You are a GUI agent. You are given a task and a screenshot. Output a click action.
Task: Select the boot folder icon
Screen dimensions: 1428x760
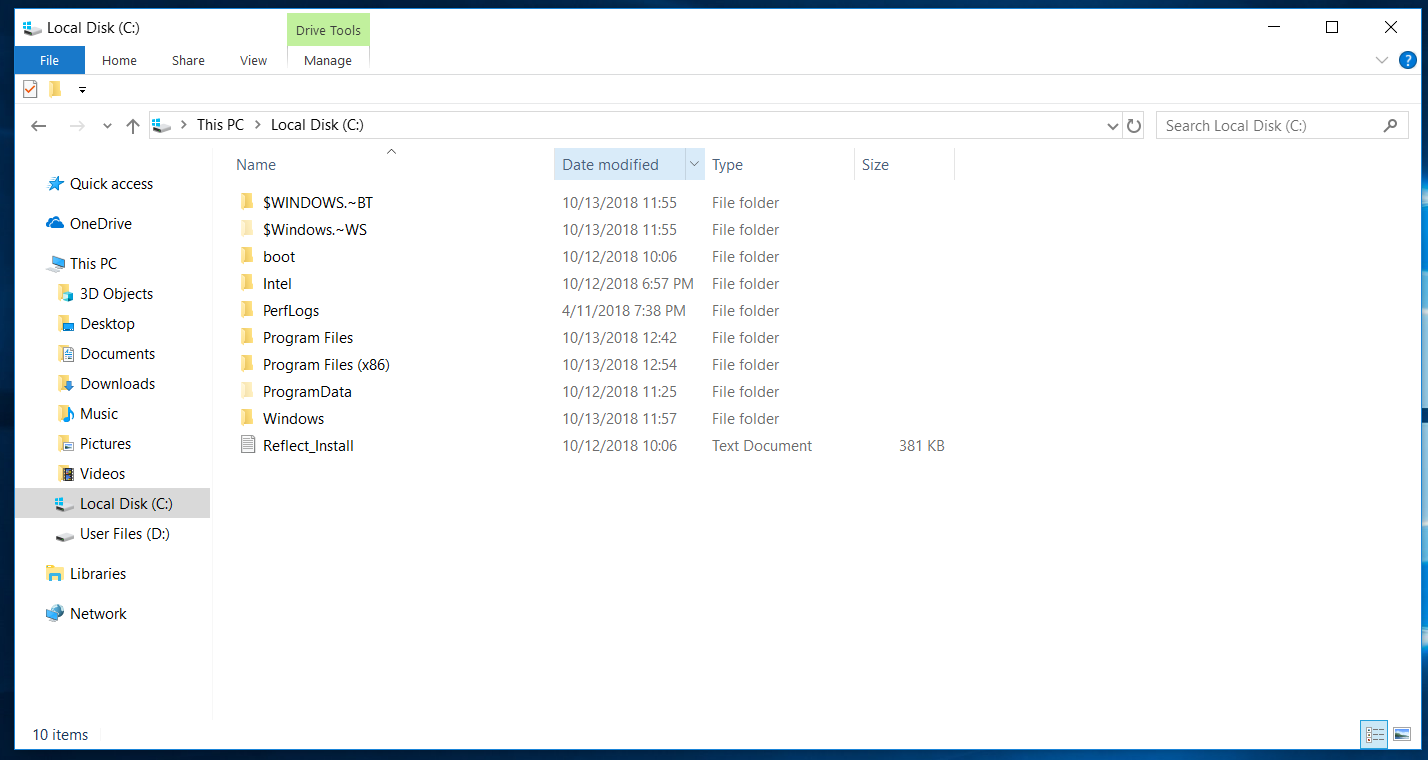[247, 256]
